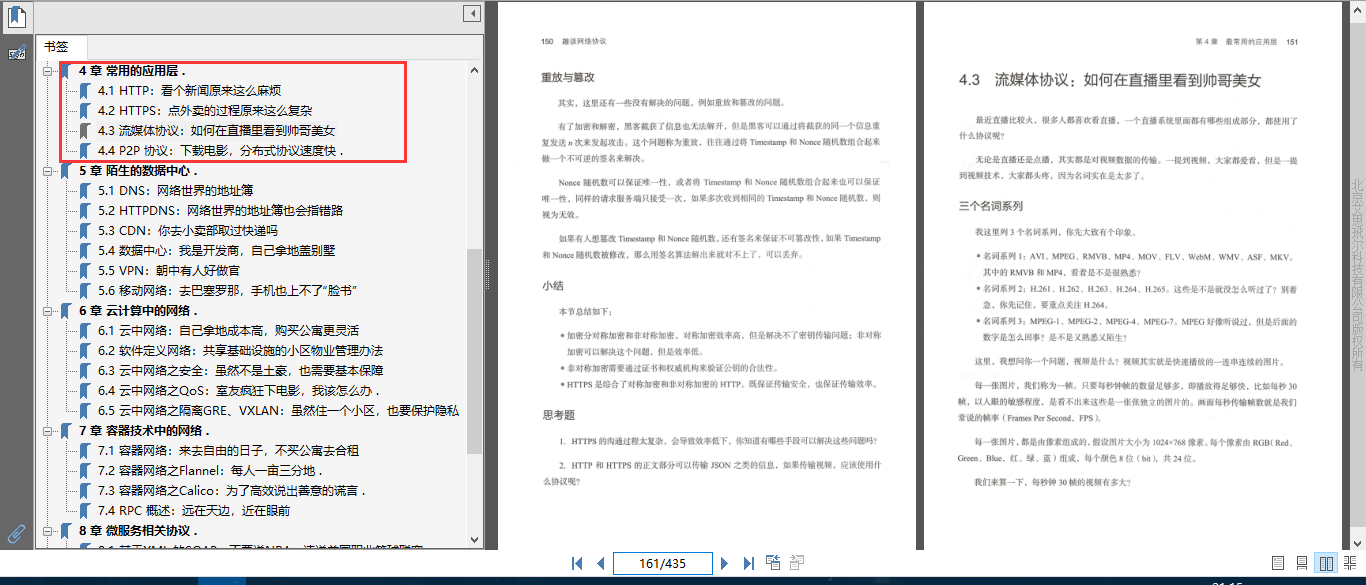Go to next page arrow
Image resolution: width=1366 pixels, height=585 pixels.
point(725,563)
